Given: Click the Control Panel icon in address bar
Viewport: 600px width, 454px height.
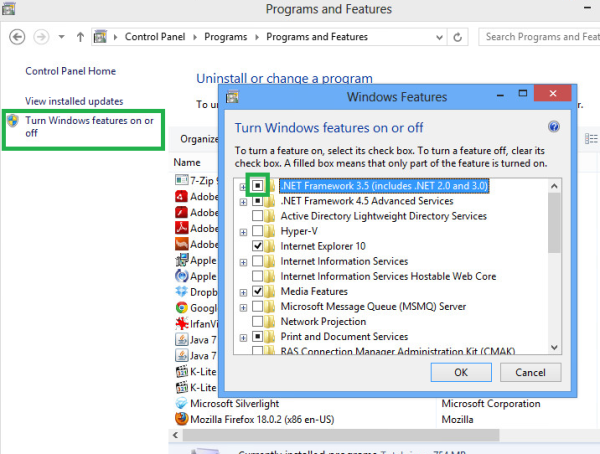Looking at the screenshot, I should [x=100, y=37].
